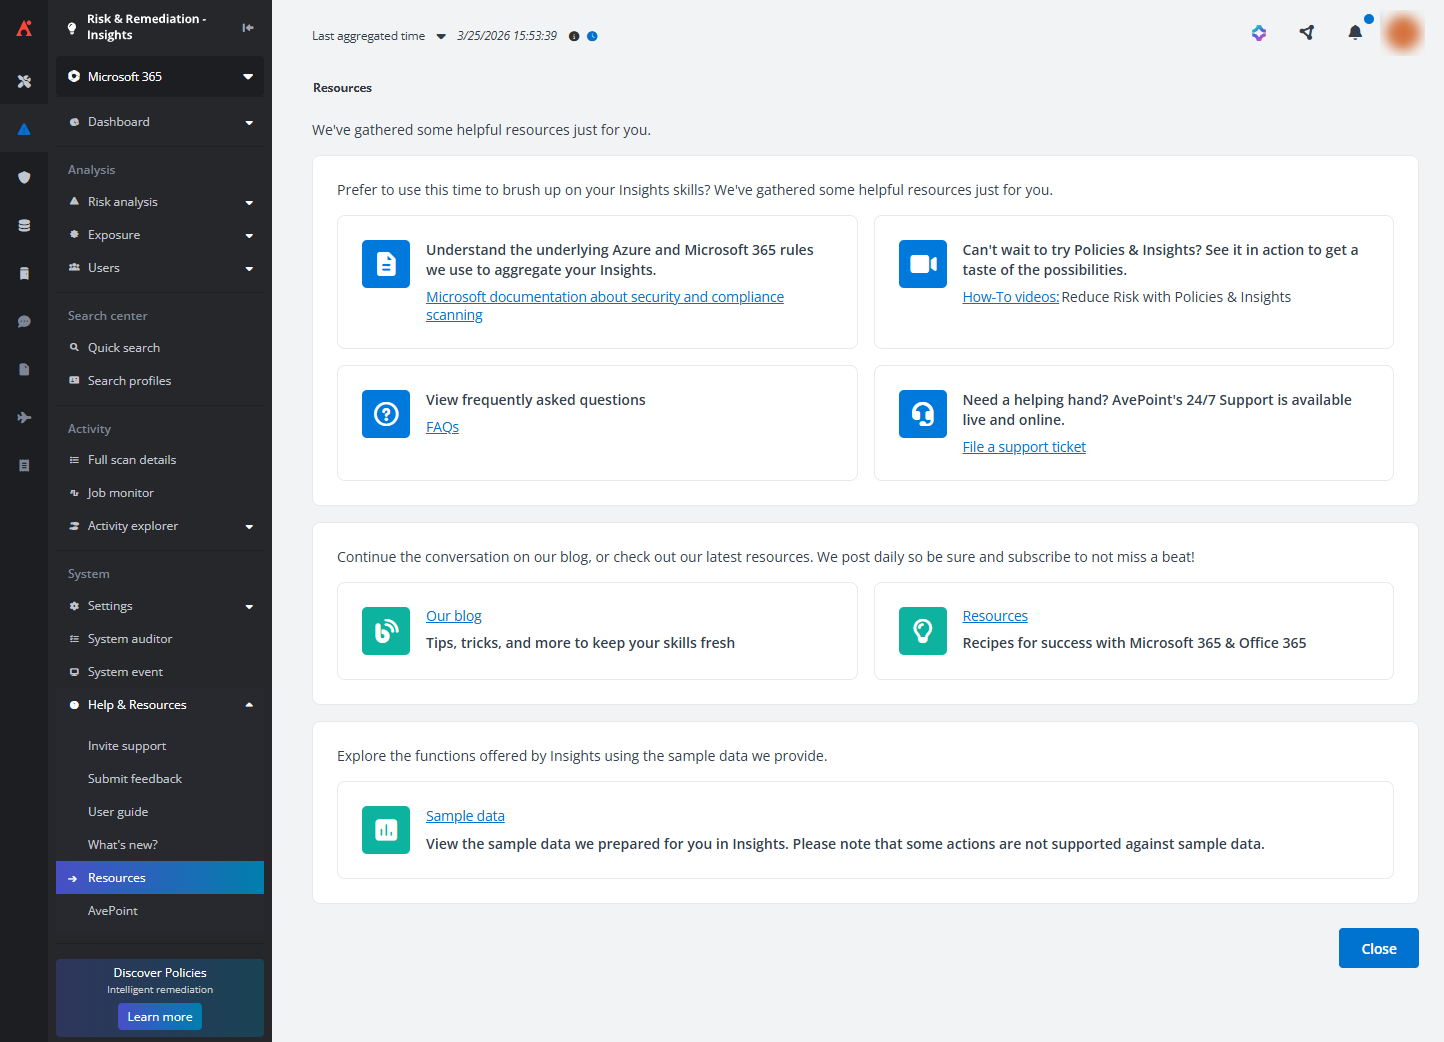Click the airplane icon in left rail
1444x1042 pixels.
click(x=24, y=417)
